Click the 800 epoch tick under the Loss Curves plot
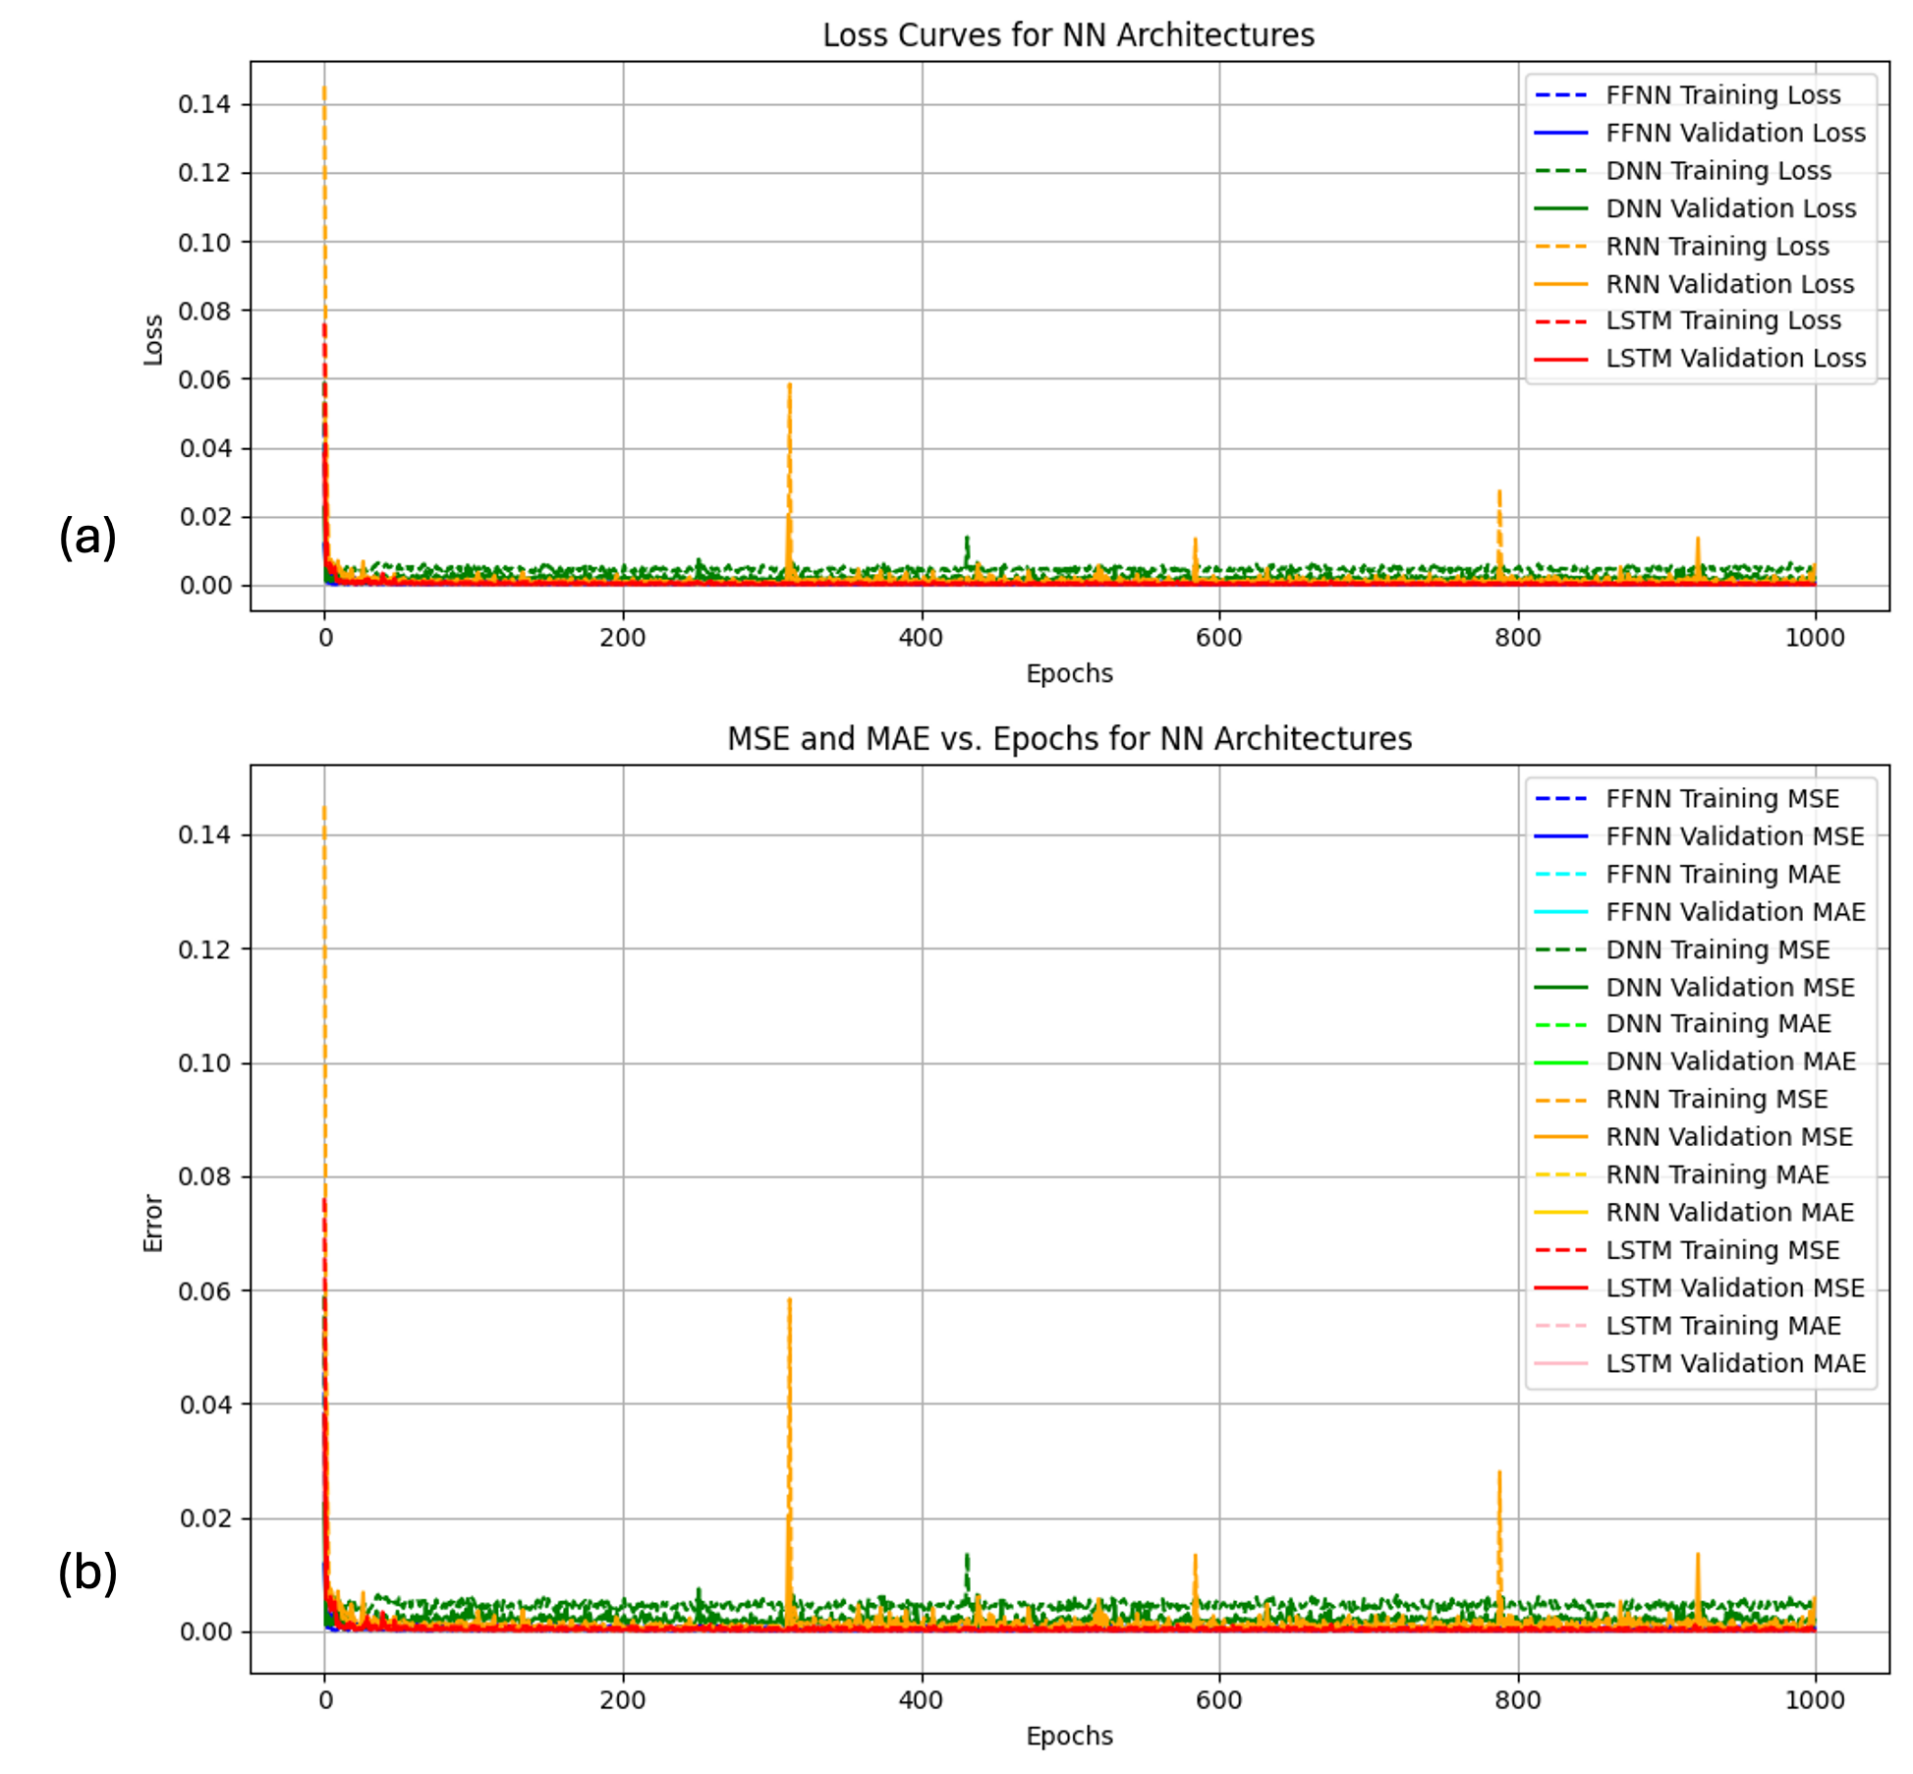 coord(1518,638)
